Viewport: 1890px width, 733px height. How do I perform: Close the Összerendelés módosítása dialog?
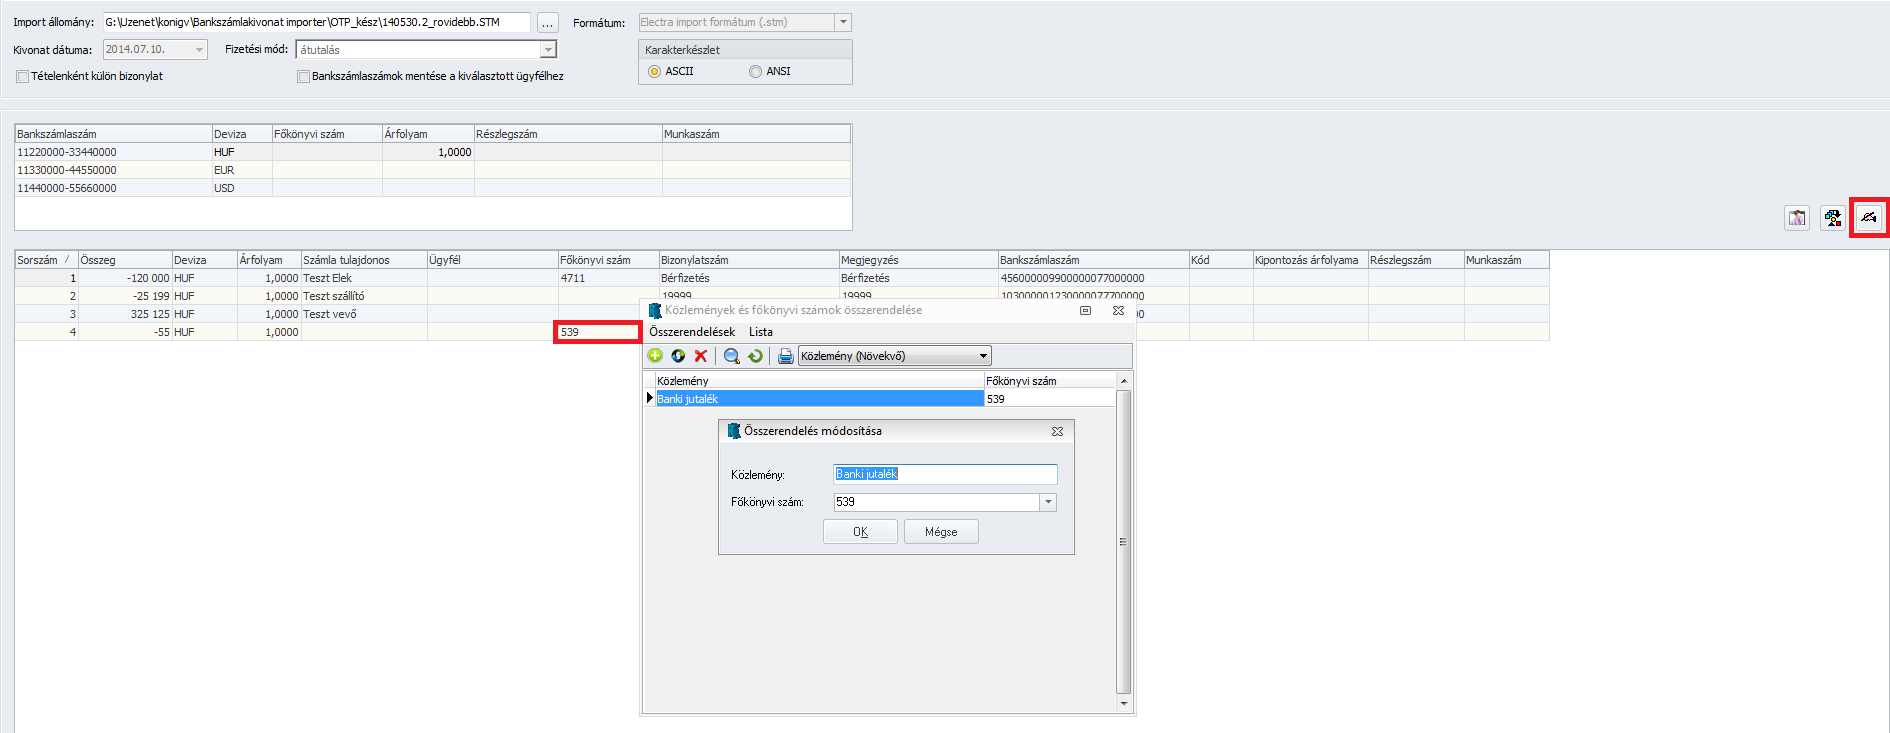pyautogui.click(x=1057, y=432)
